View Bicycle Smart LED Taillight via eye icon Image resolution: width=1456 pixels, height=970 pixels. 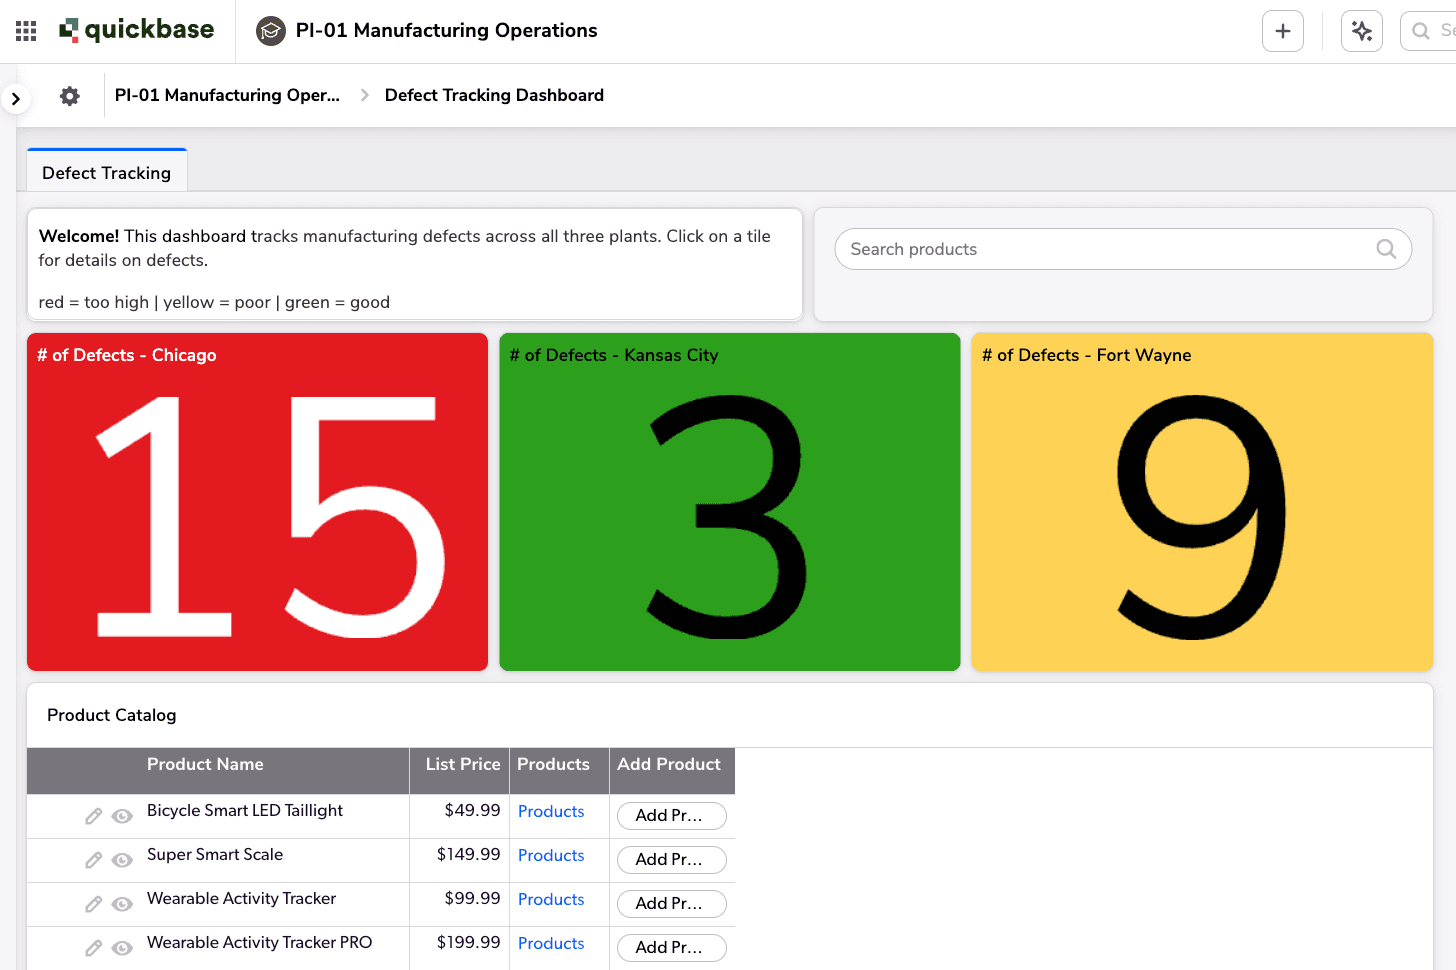tap(122, 816)
